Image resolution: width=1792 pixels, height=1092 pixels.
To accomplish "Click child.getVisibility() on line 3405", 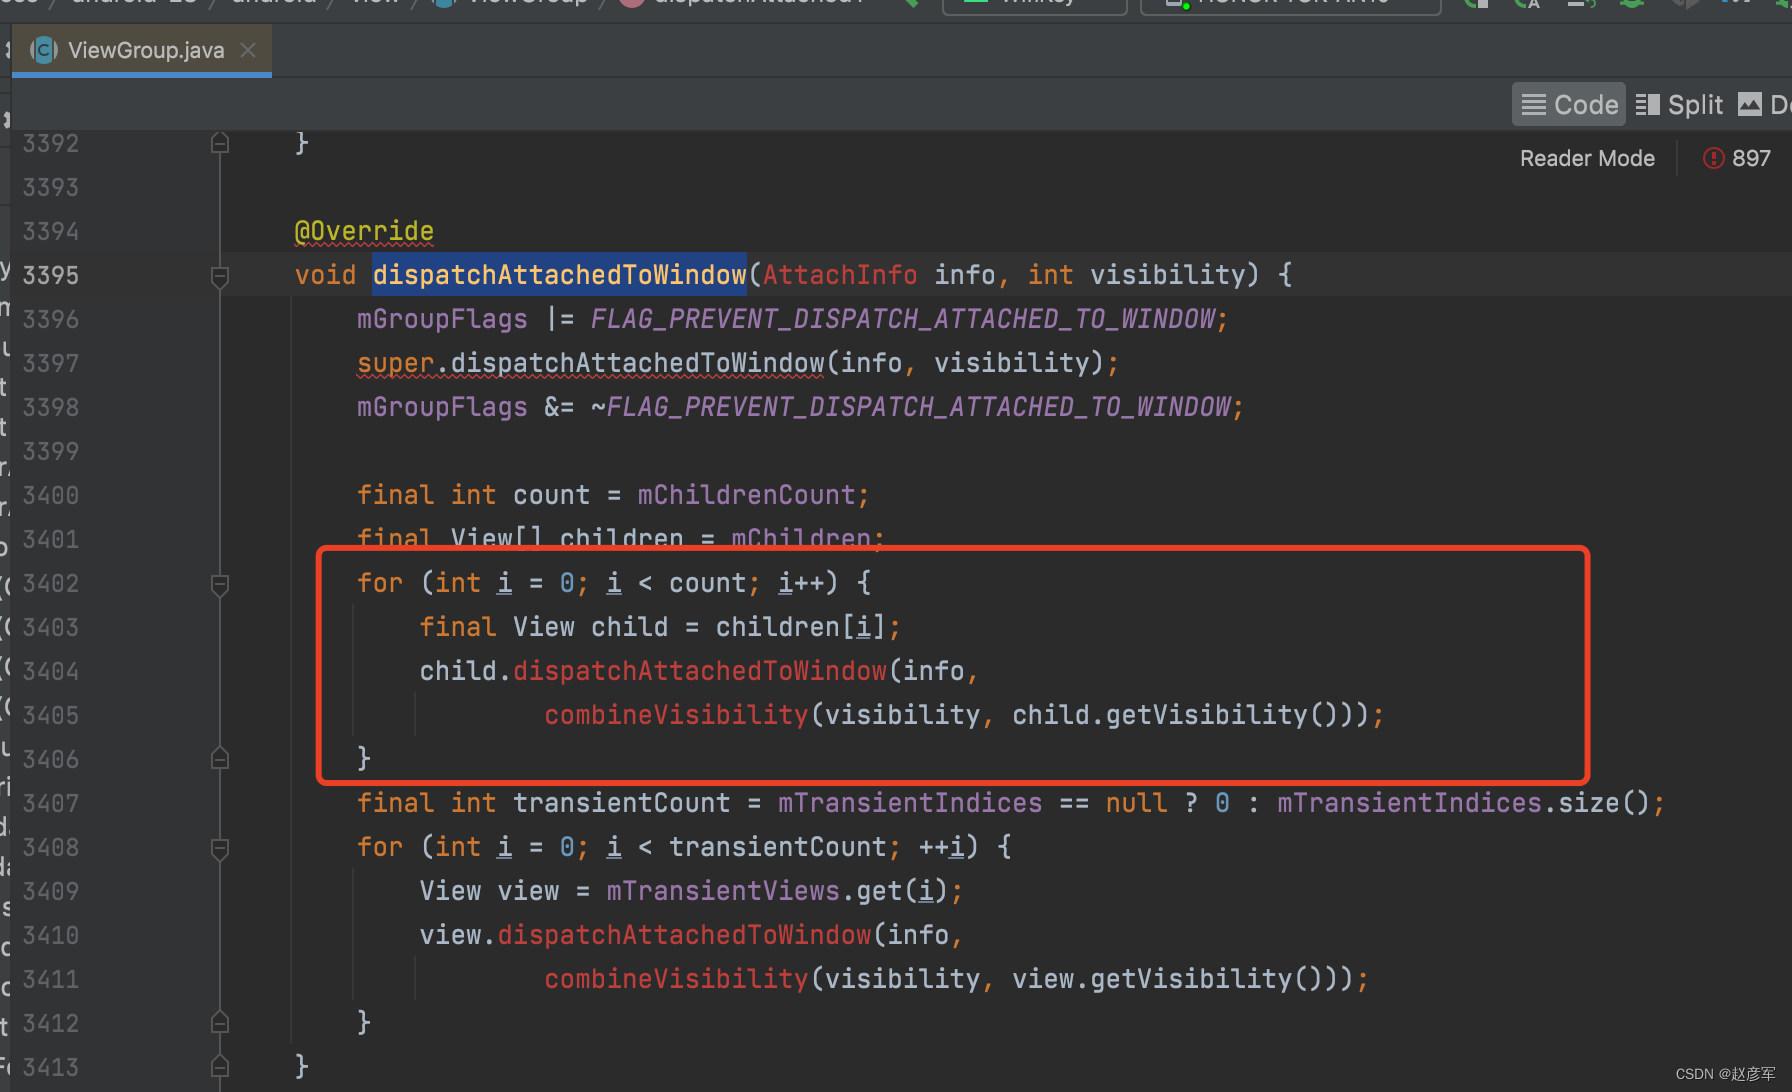I will pos(1175,715).
